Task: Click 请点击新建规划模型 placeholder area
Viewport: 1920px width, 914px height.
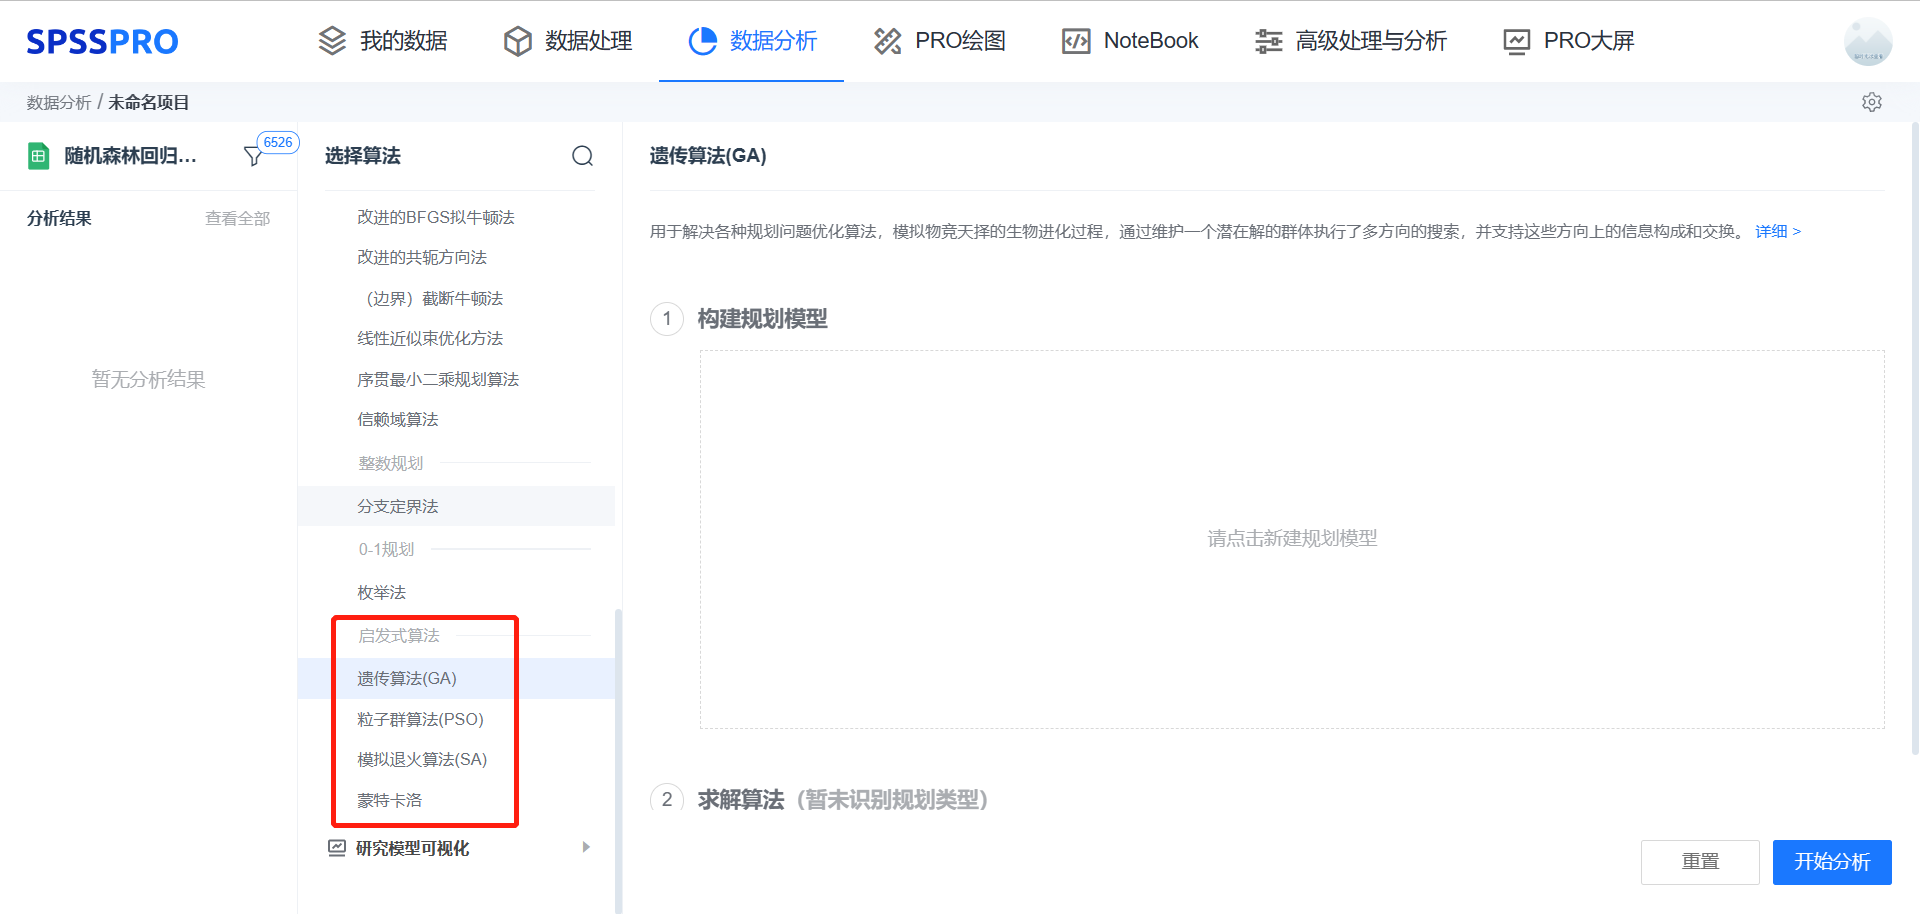Action: click(x=1292, y=538)
